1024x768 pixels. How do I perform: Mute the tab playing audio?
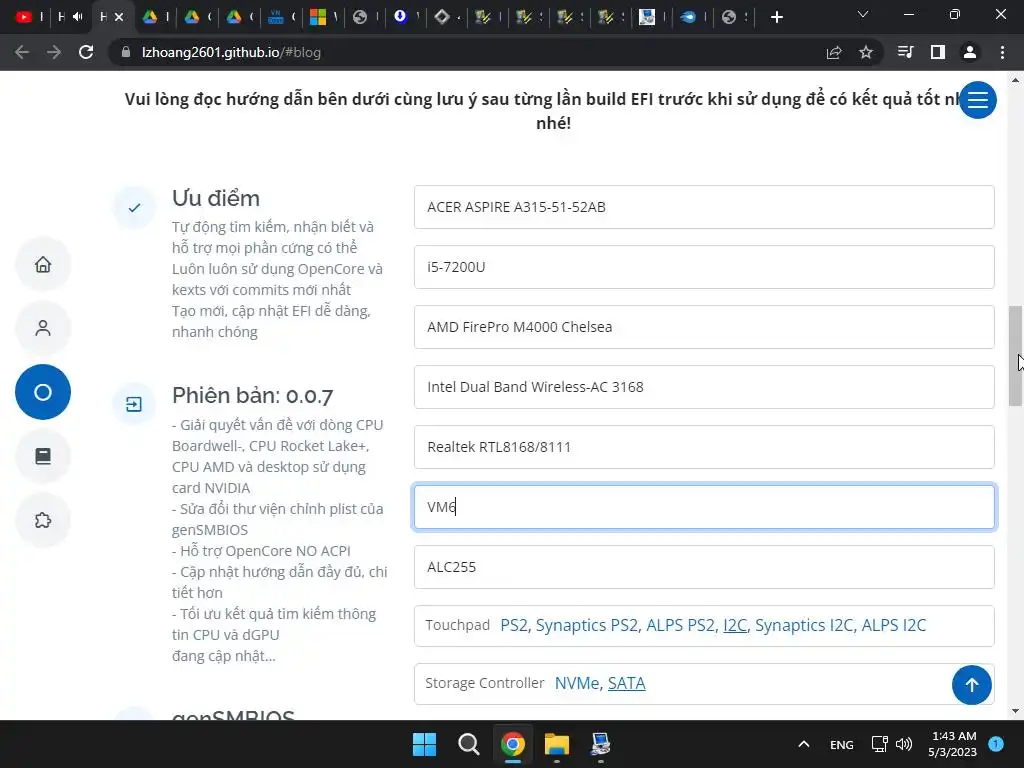coord(78,17)
